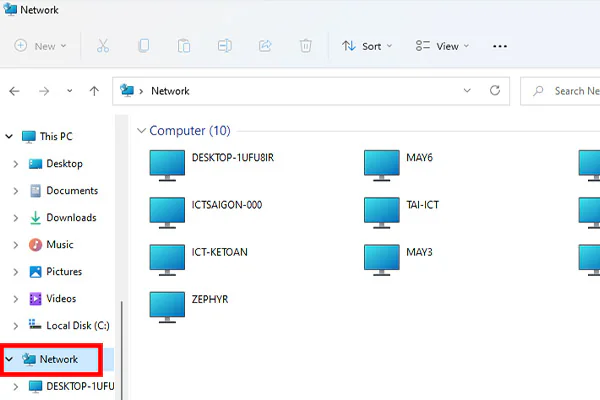Click the Paste clipboard icon
Viewport: 600px width, 400px height.
(x=184, y=46)
